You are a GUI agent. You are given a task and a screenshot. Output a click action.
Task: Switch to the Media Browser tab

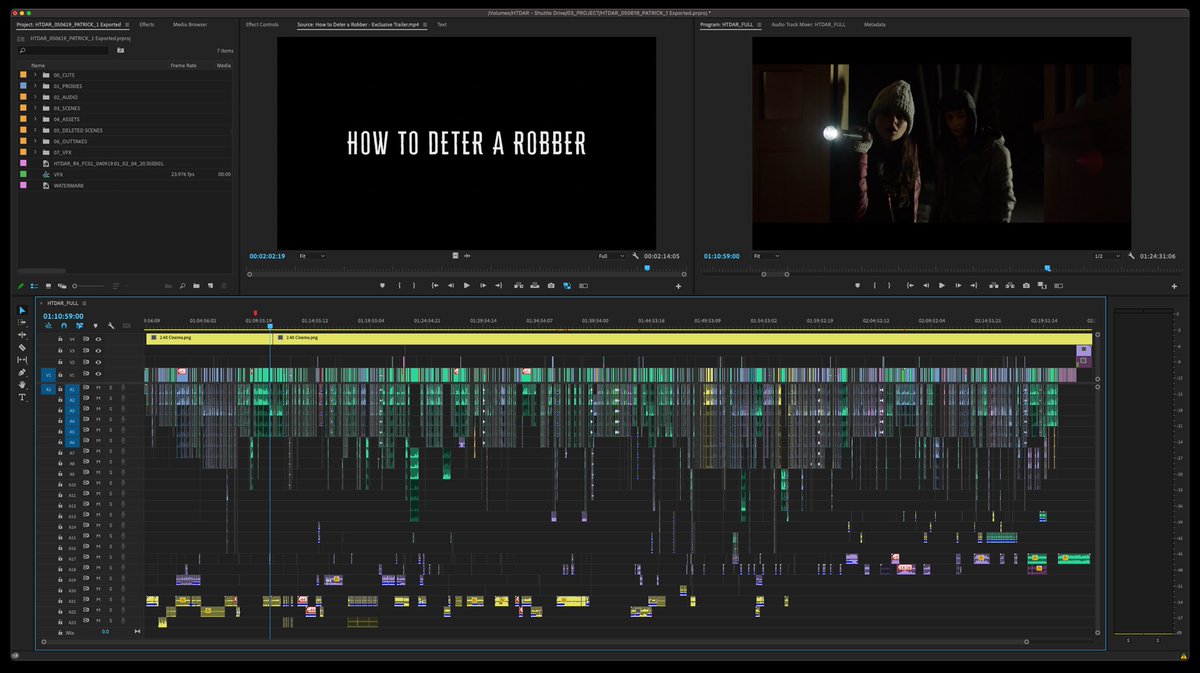coord(190,24)
